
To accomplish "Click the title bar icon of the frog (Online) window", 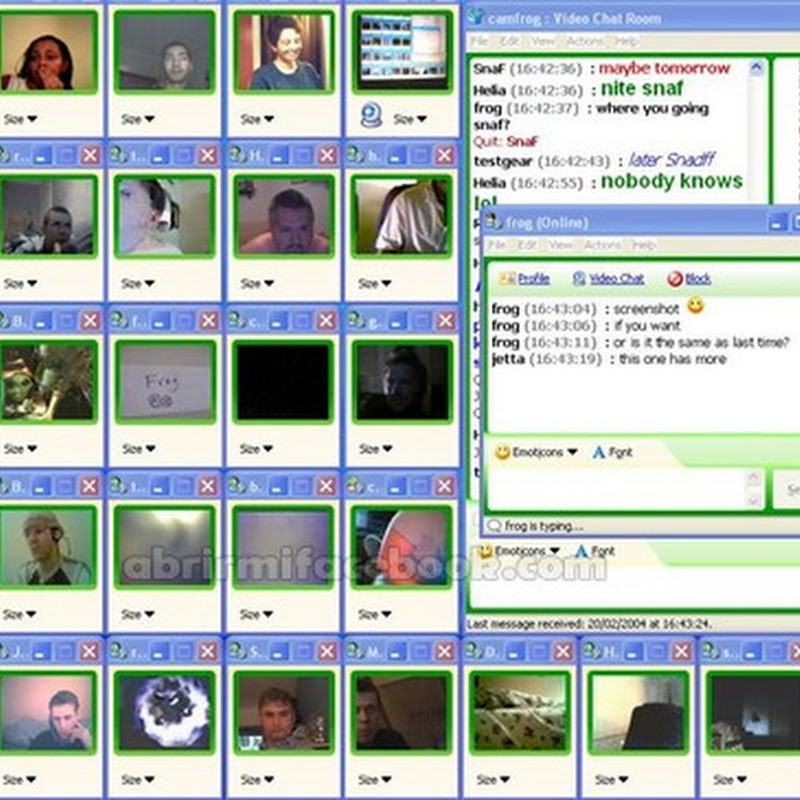I will point(493,221).
